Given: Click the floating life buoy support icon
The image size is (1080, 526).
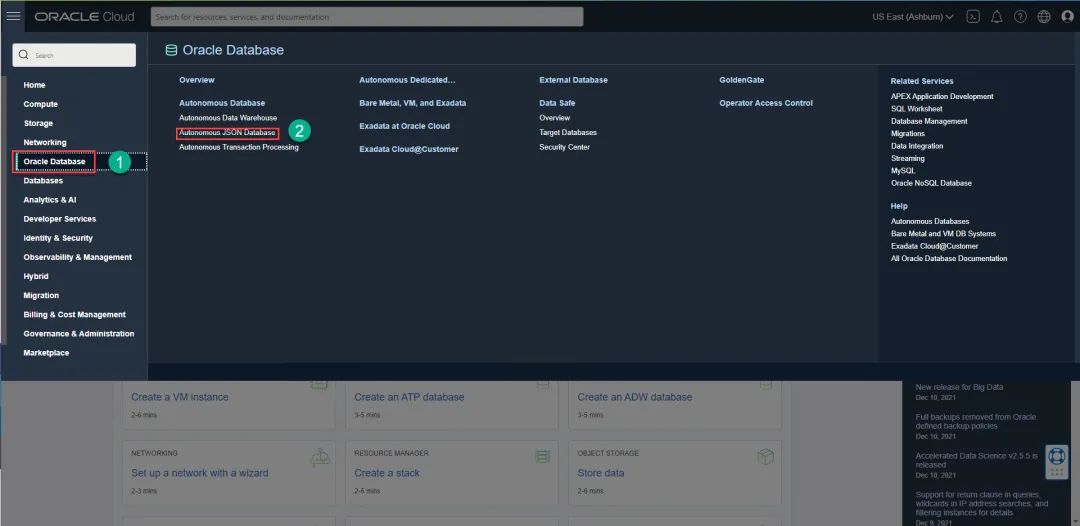Looking at the screenshot, I should [1057, 461].
